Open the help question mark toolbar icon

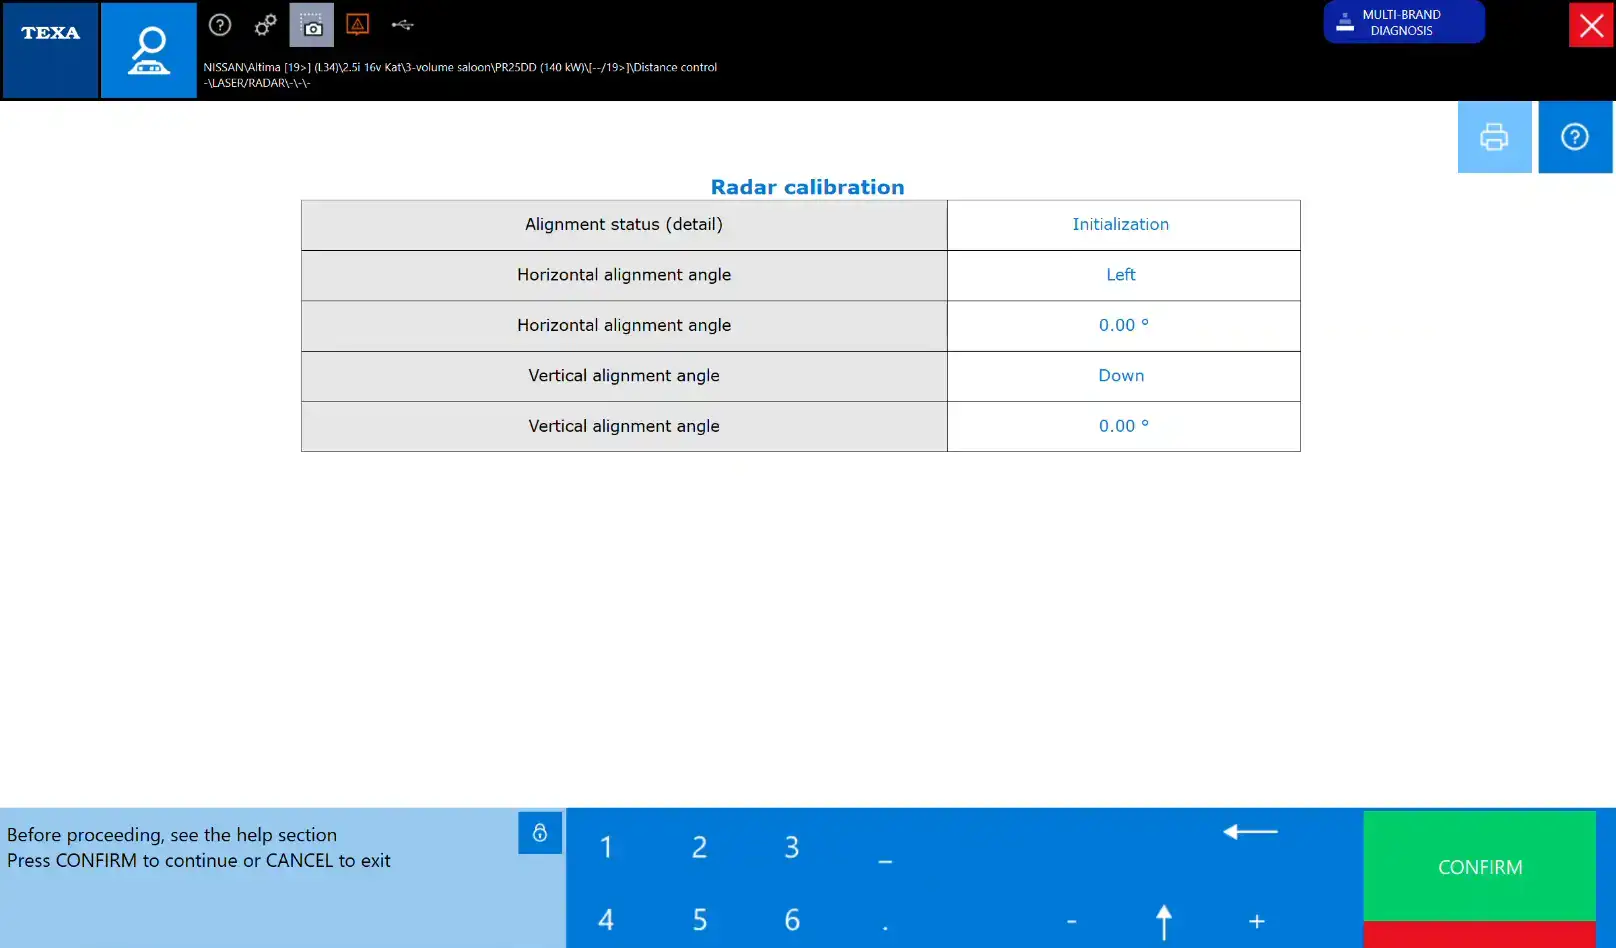click(x=220, y=25)
